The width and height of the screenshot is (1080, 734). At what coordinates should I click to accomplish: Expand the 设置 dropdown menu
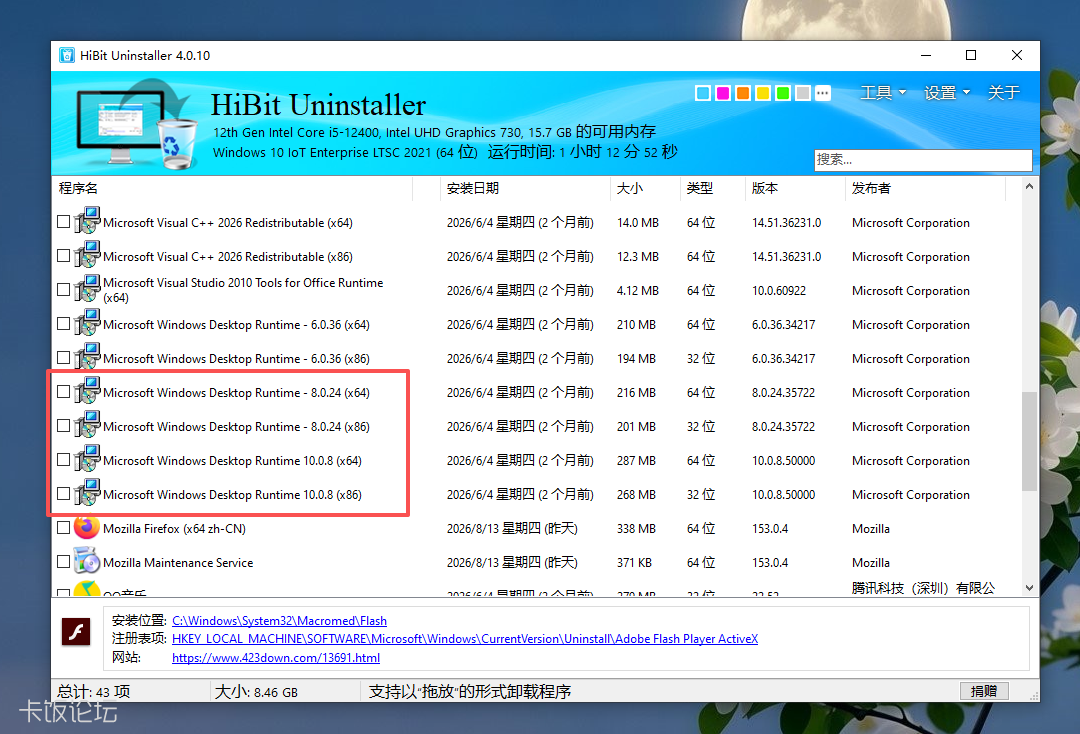click(x=947, y=92)
